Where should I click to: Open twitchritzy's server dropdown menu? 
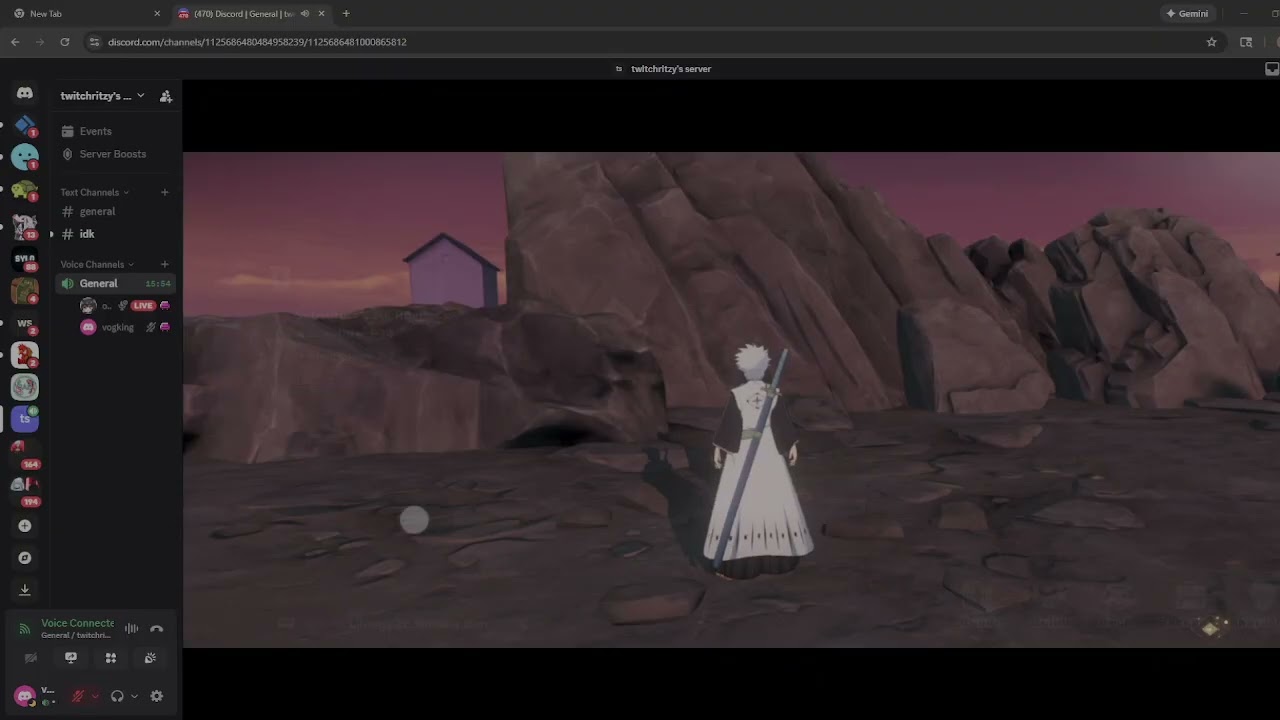(x=102, y=96)
